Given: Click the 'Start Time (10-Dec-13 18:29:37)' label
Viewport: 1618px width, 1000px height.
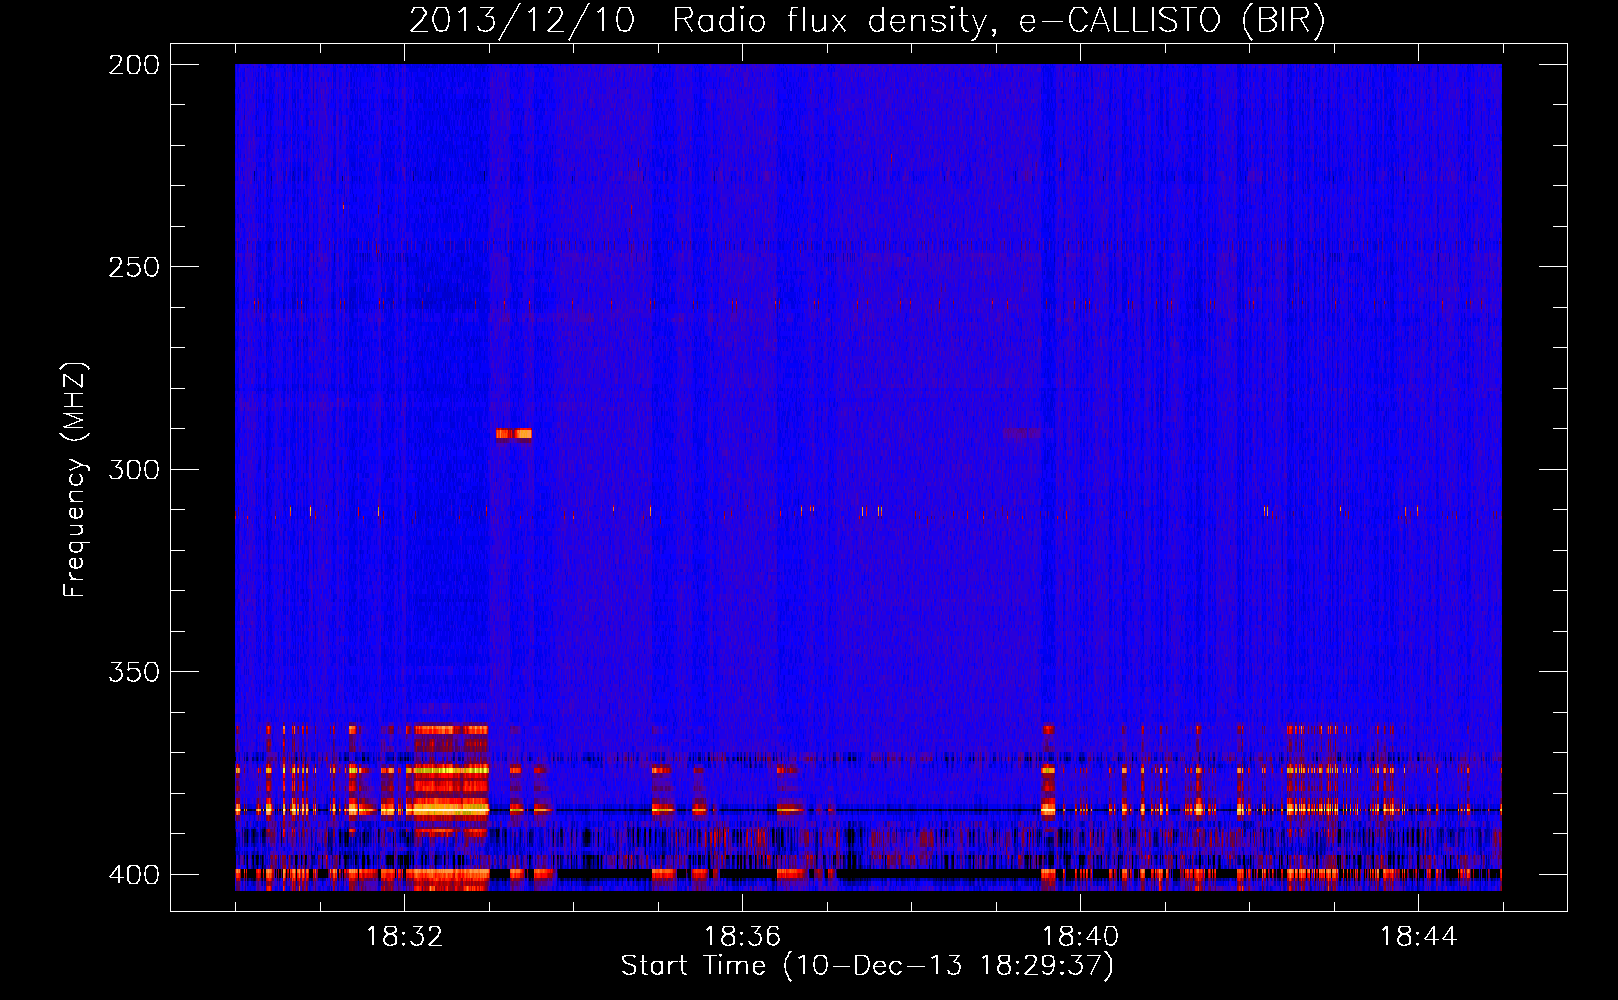Looking at the screenshot, I should pyautogui.click(x=867, y=966).
